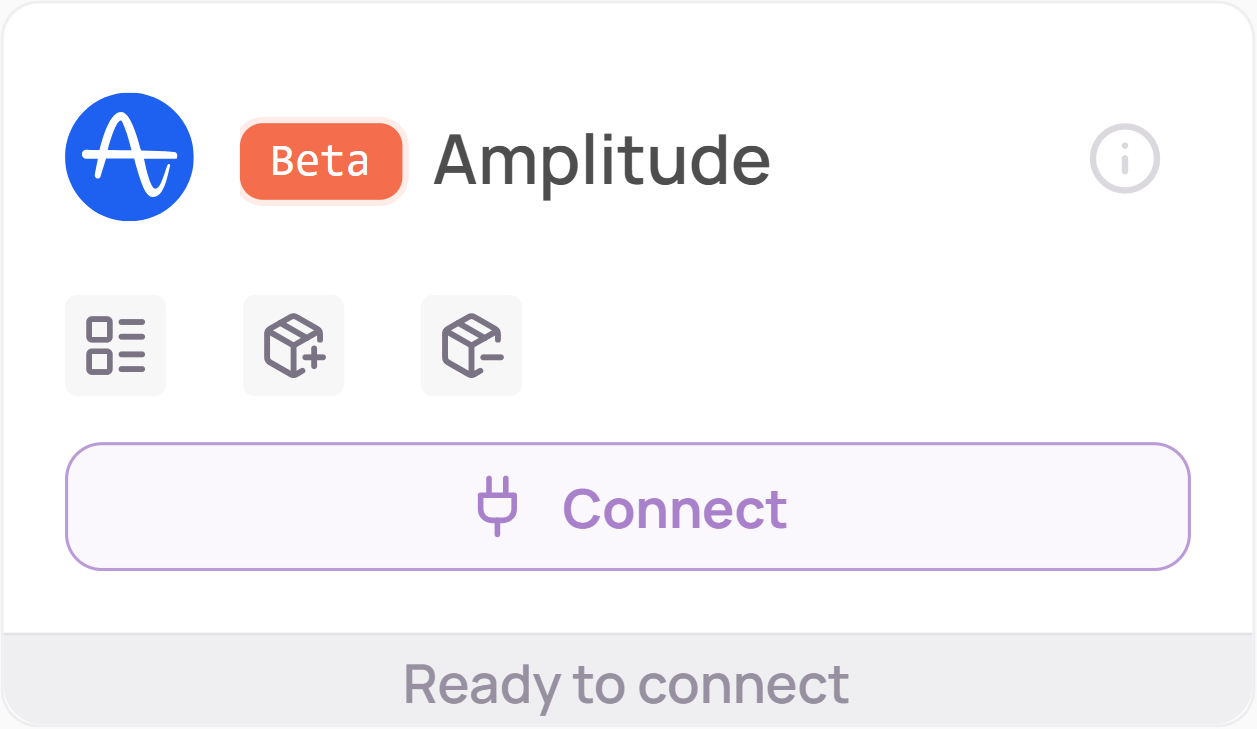Select the list layout icon
Image resolution: width=1257 pixels, height=729 pixels.
(116, 346)
